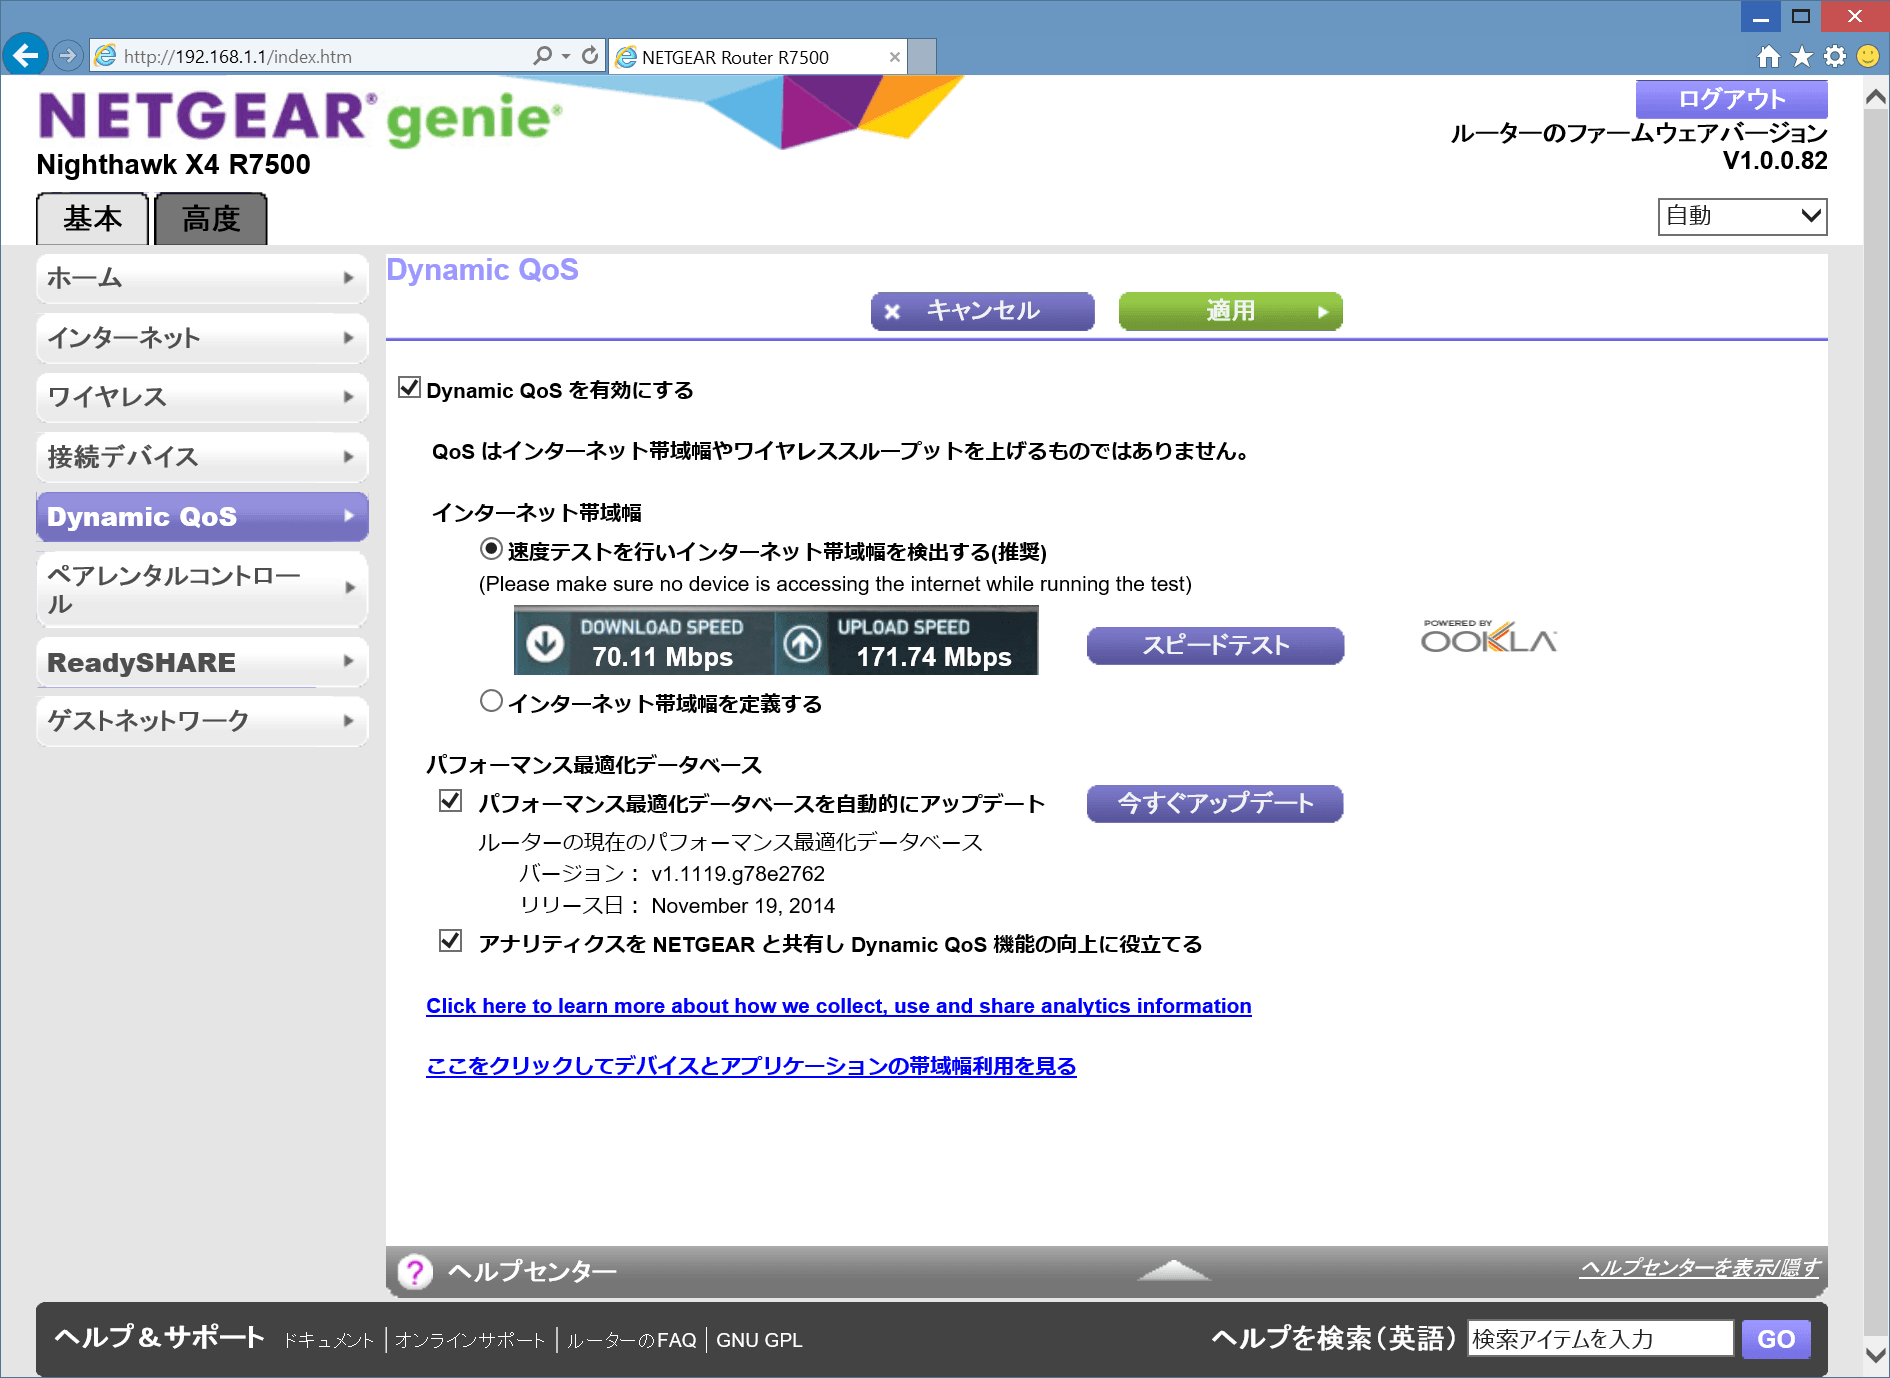The height and width of the screenshot is (1378, 1890).
Task: Disable sharing analytics with NETGEAR checkbox
Action: coord(451,941)
